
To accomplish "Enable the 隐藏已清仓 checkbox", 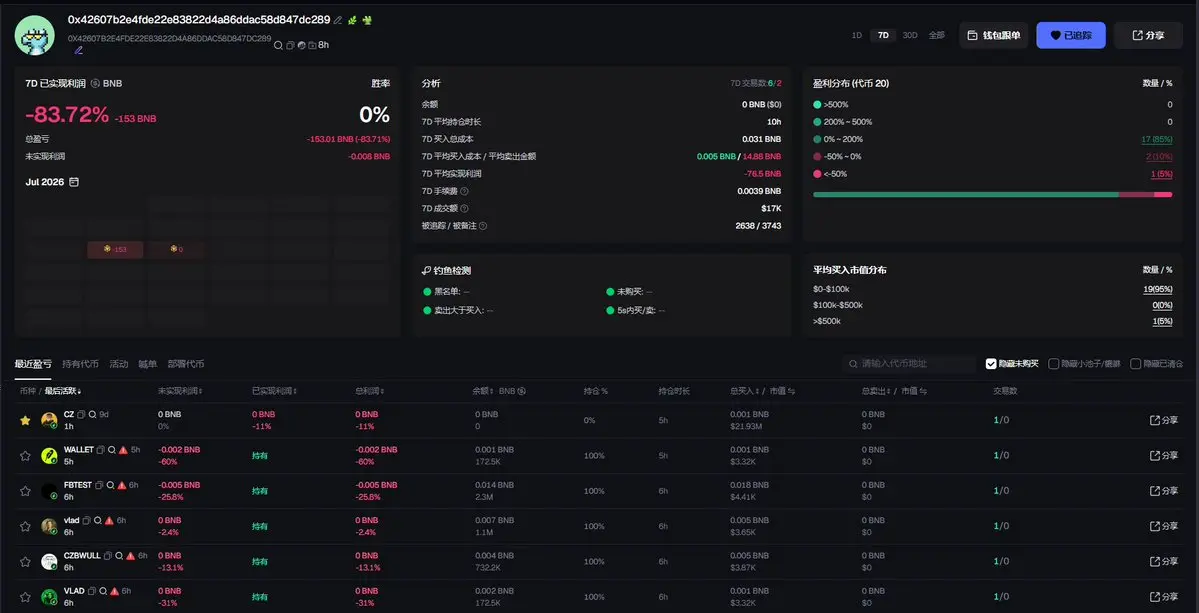I will click(x=1136, y=364).
